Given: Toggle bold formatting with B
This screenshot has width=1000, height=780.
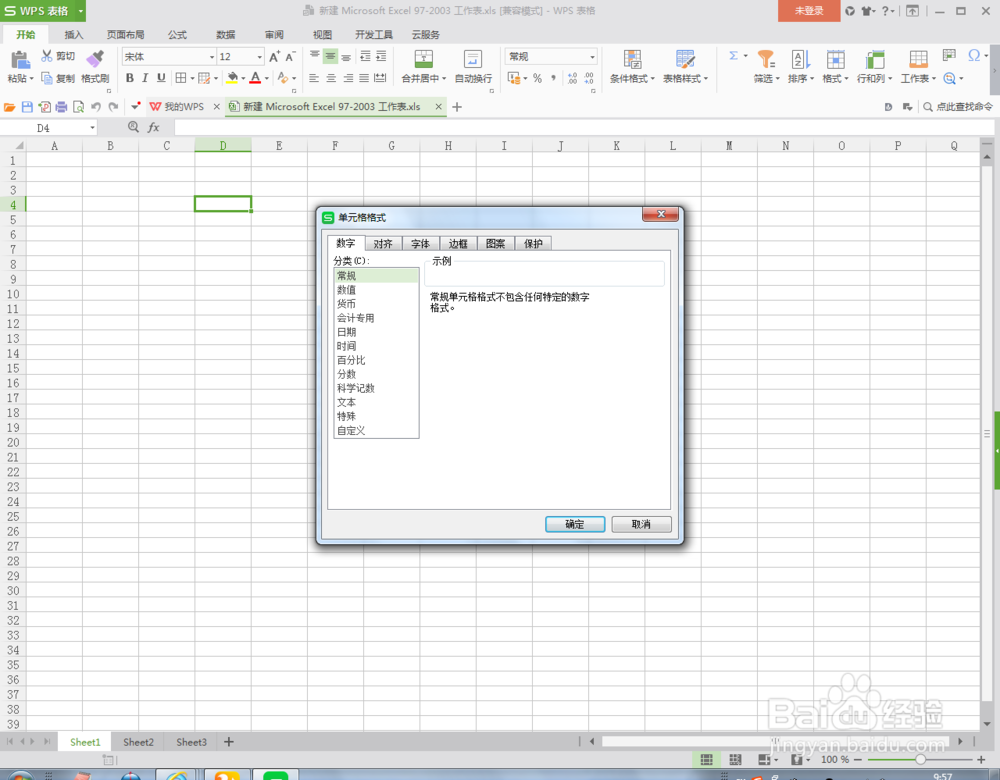Looking at the screenshot, I should (129, 78).
